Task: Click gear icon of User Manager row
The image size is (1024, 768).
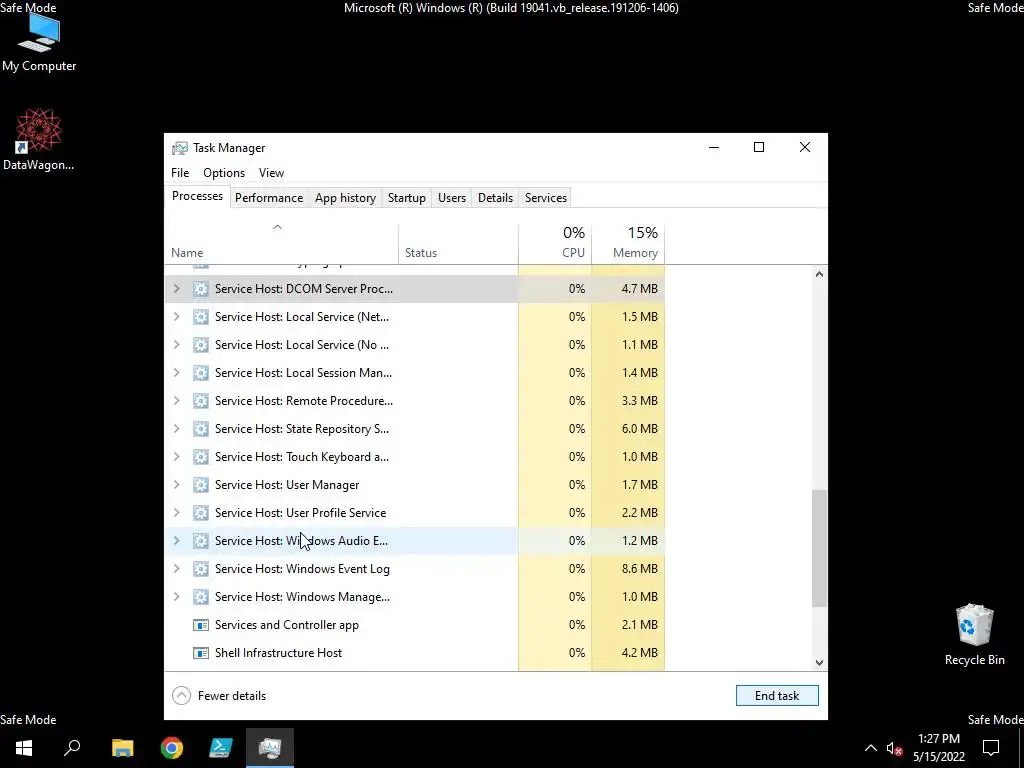Action: (x=200, y=485)
